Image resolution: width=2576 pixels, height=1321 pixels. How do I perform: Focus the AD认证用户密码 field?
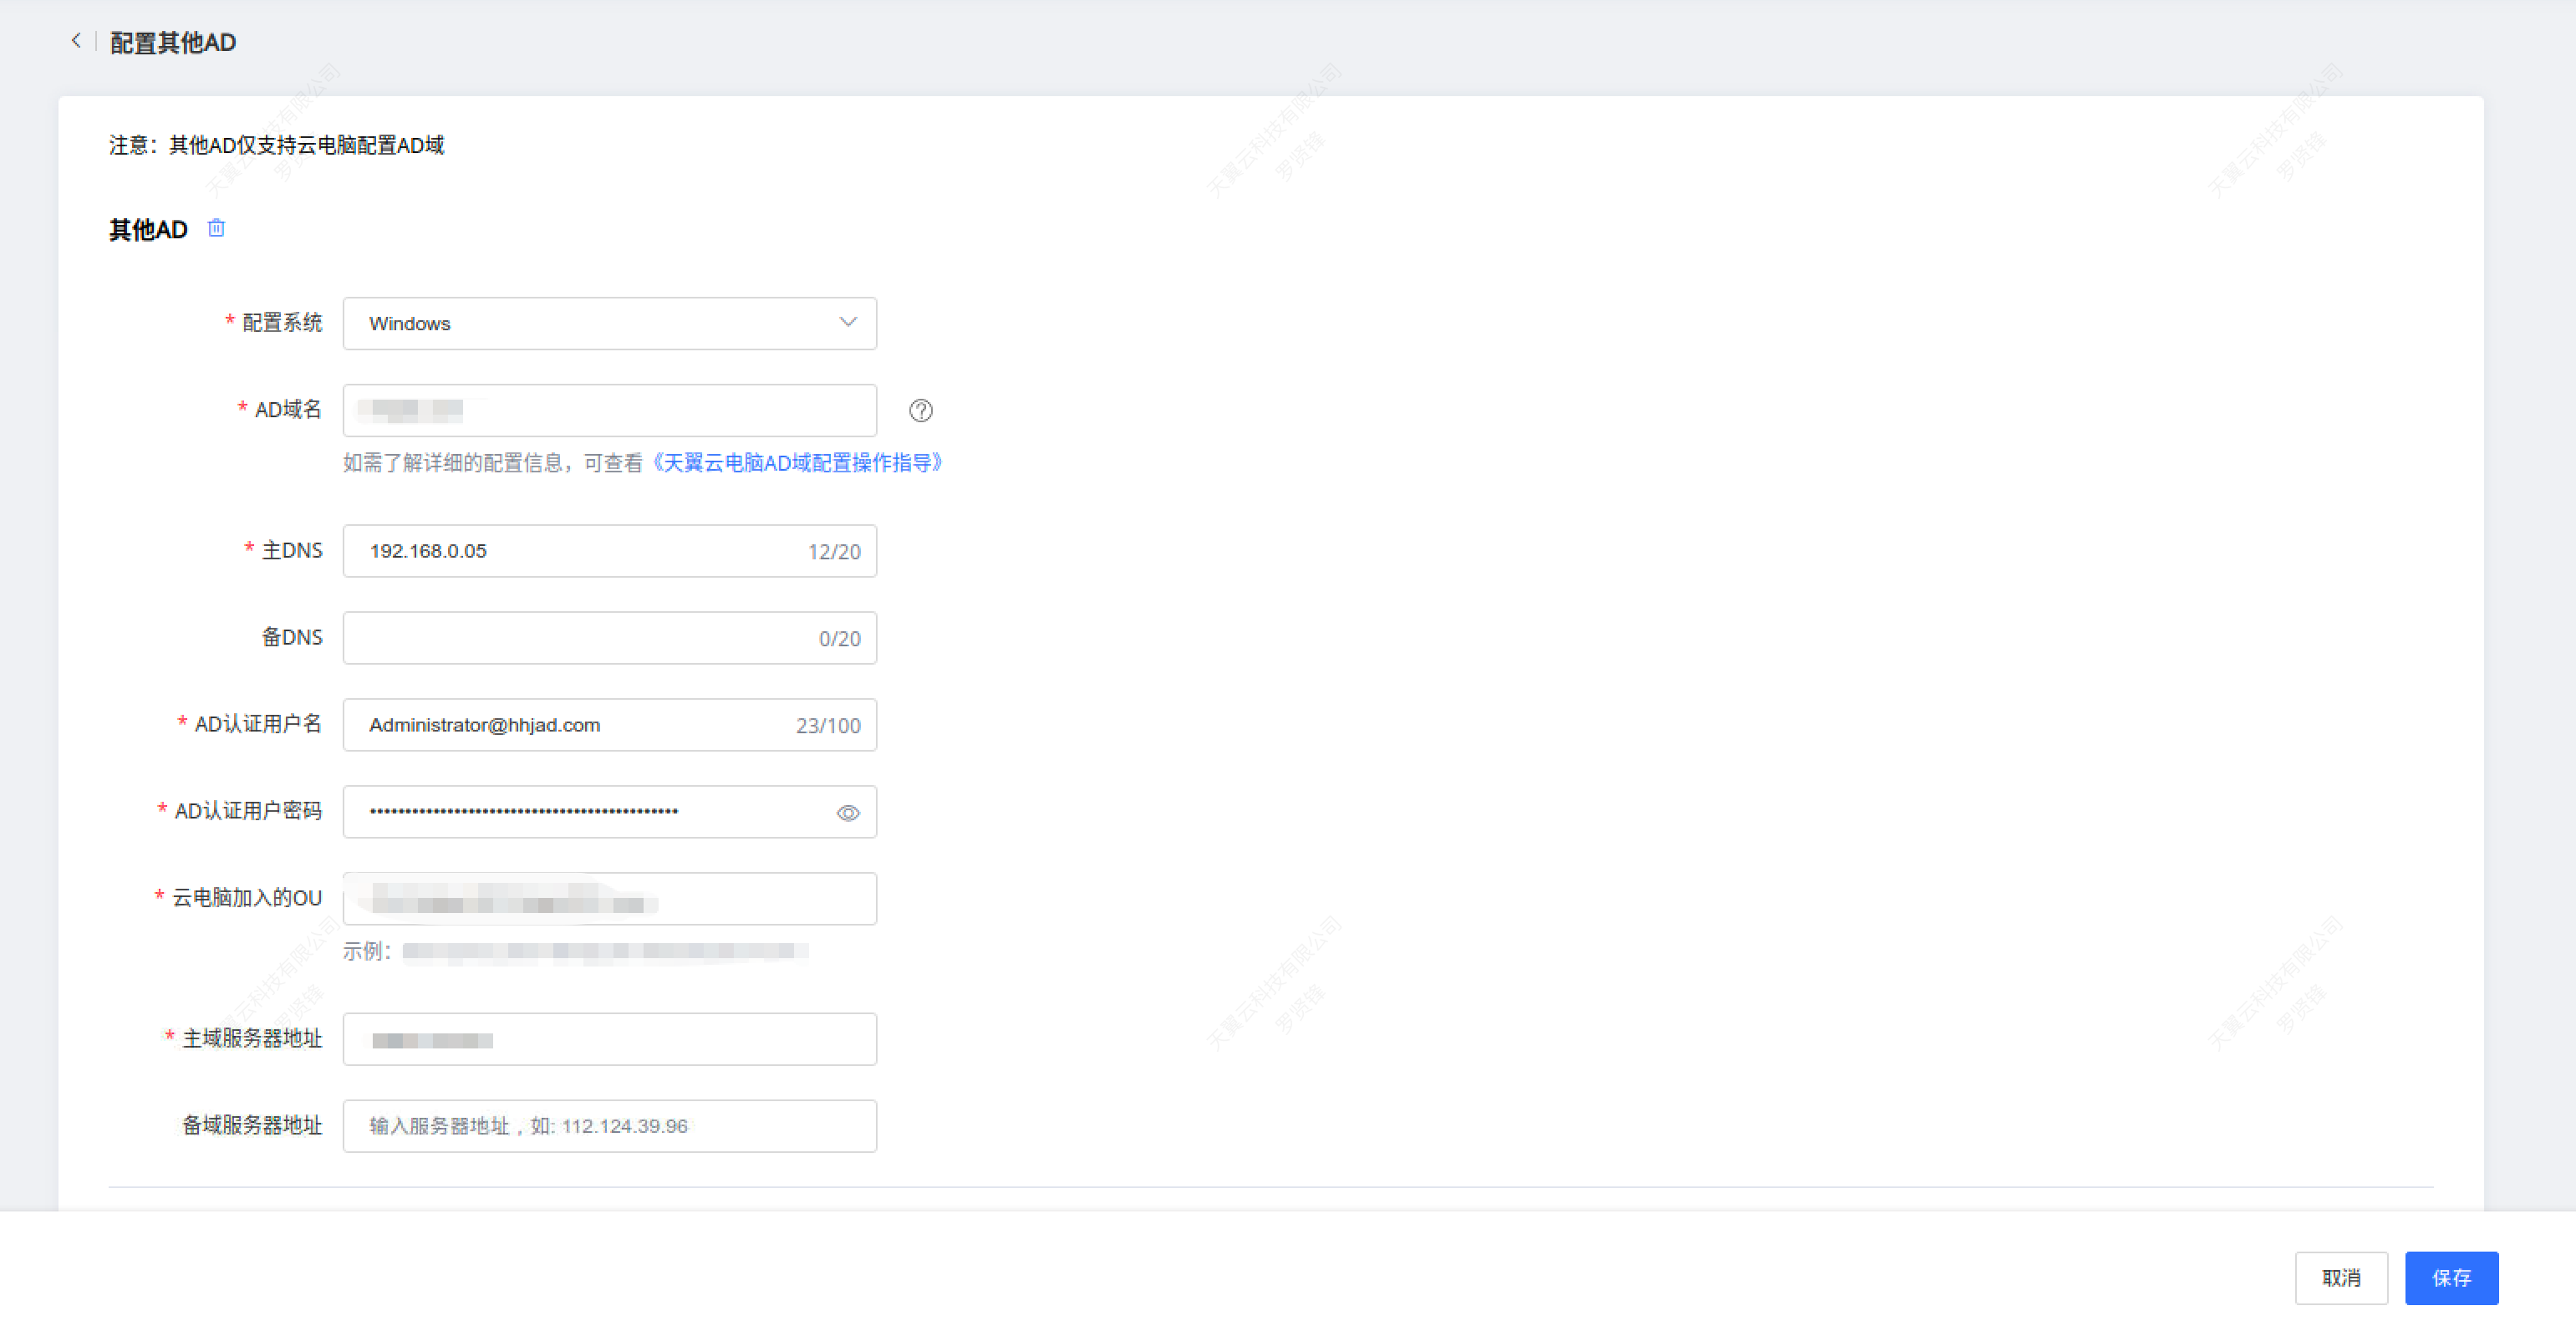609,812
